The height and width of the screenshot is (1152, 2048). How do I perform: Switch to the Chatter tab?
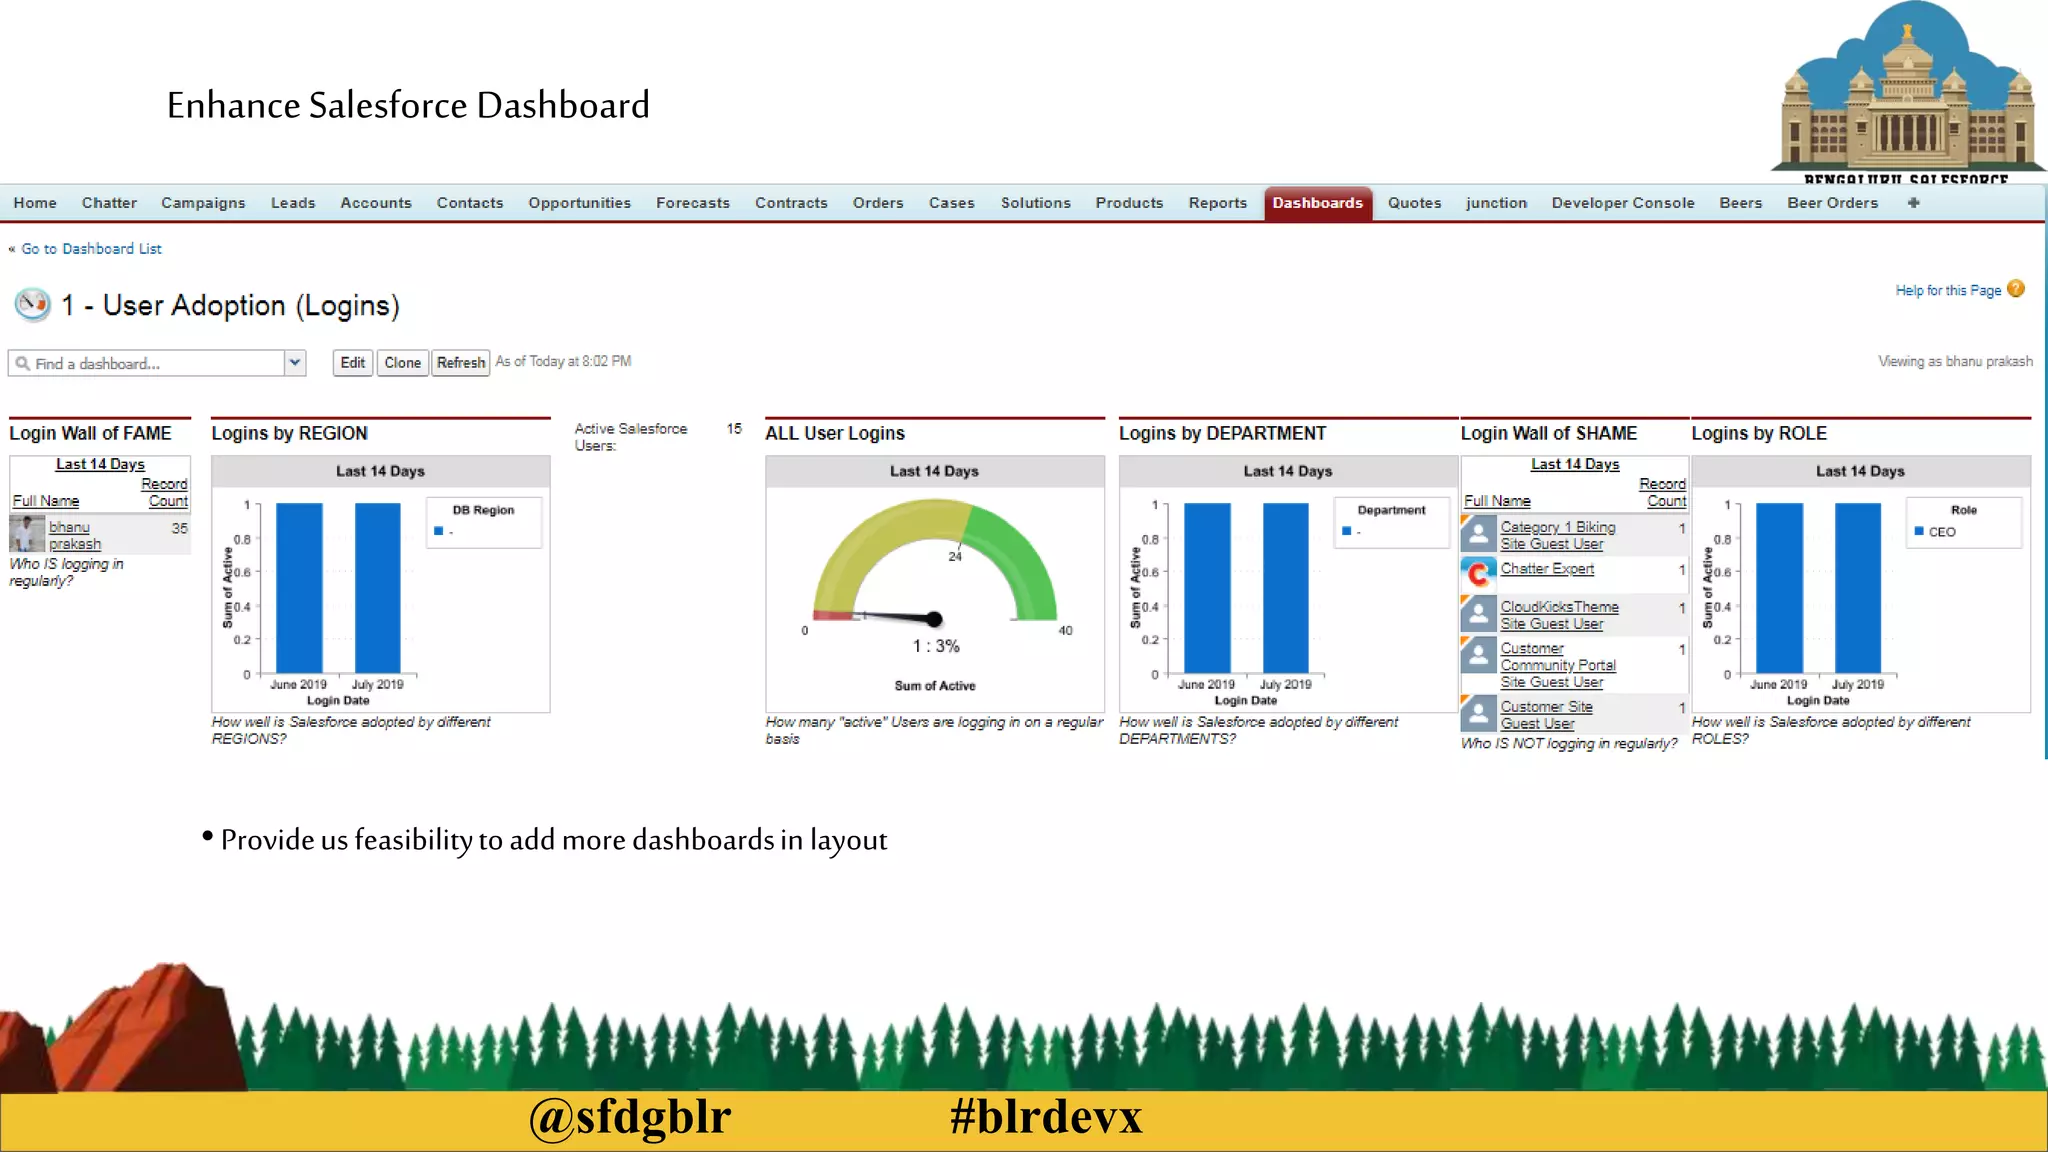tap(109, 203)
